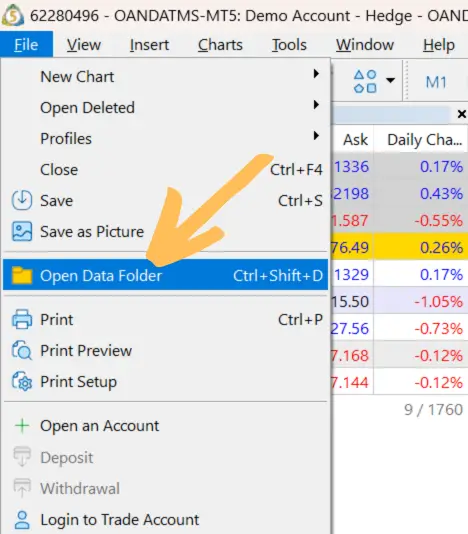Open the shapes tool dropdown arrow
The height and width of the screenshot is (534, 468).
(390, 81)
